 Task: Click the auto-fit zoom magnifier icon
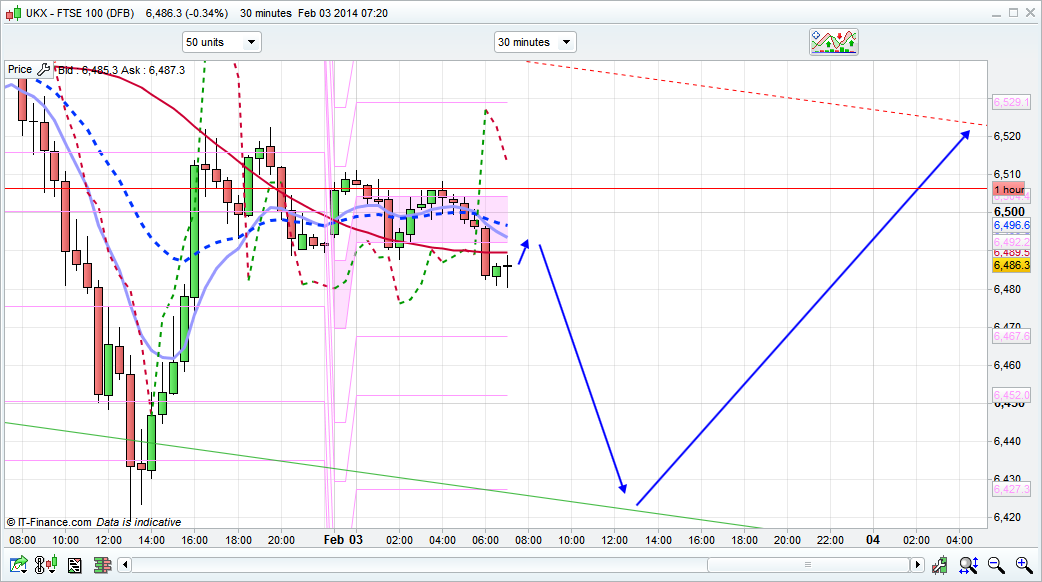coord(968,565)
